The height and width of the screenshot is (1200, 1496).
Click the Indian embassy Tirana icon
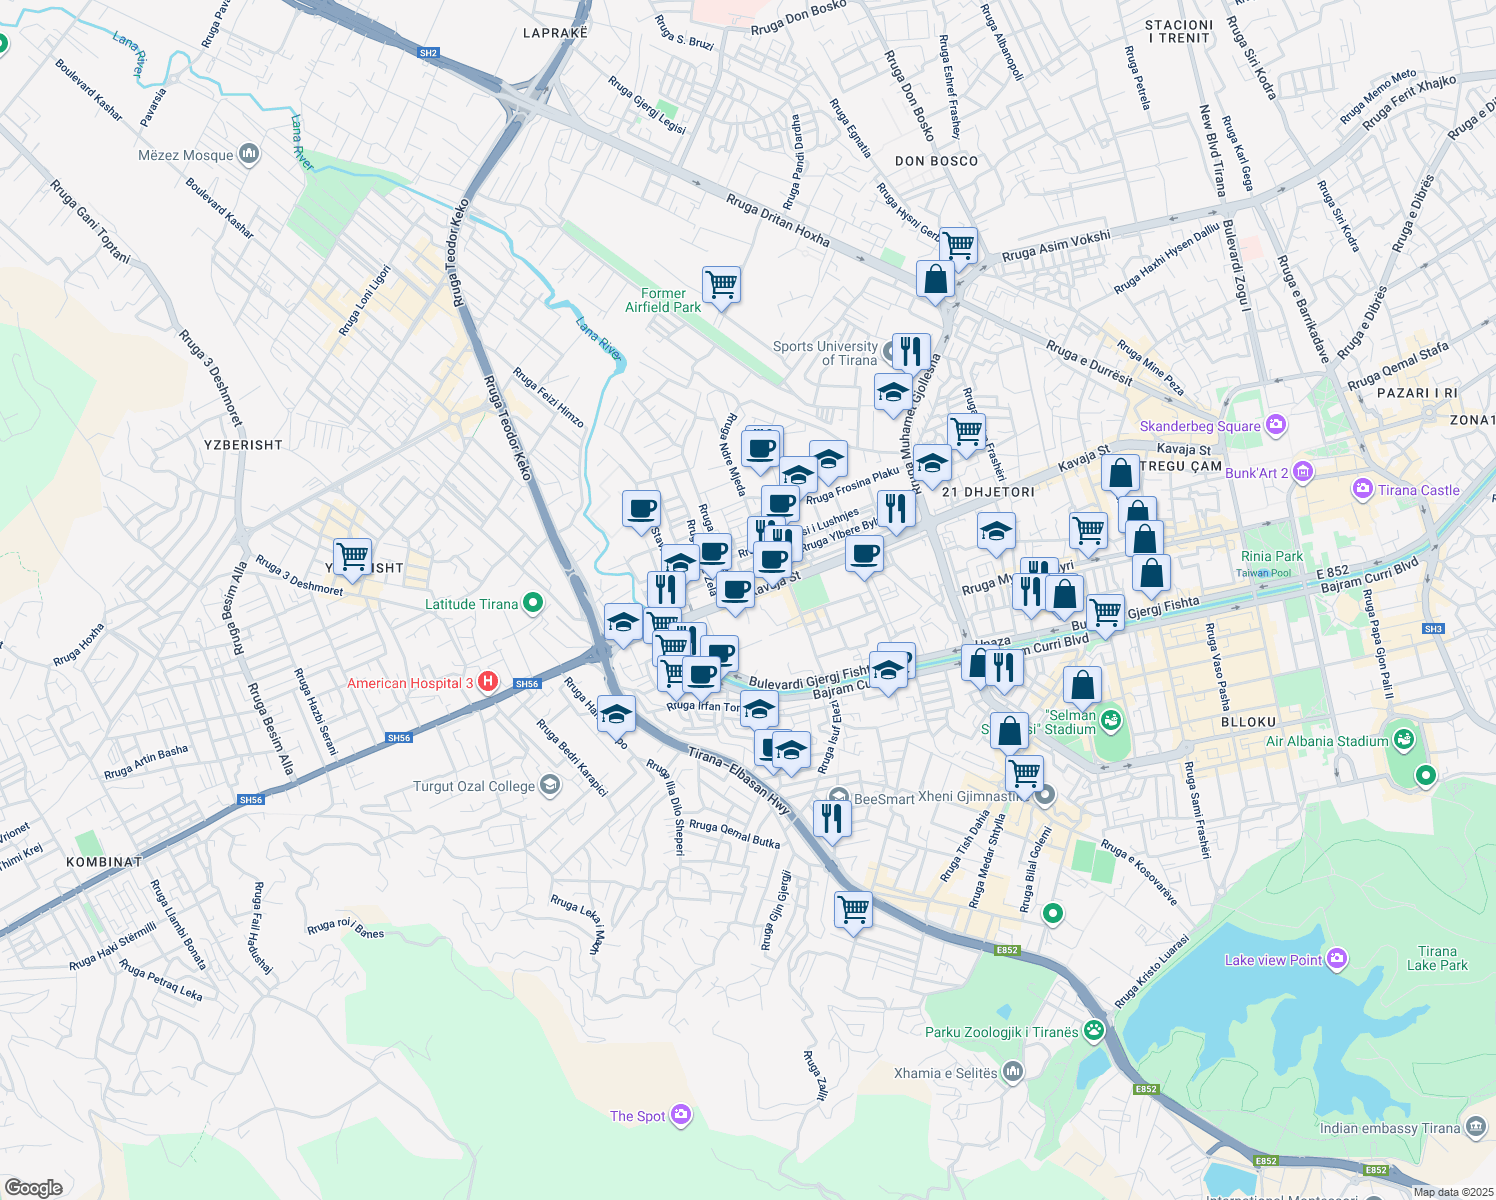click(x=1477, y=1128)
